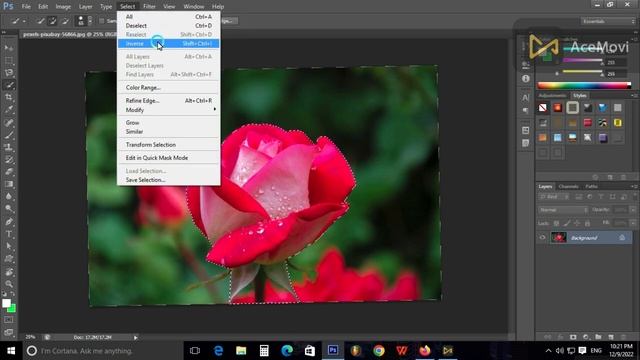This screenshot has width=640, height=360.
Task: Click the New Selection option icon
Action: coord(40,21)
